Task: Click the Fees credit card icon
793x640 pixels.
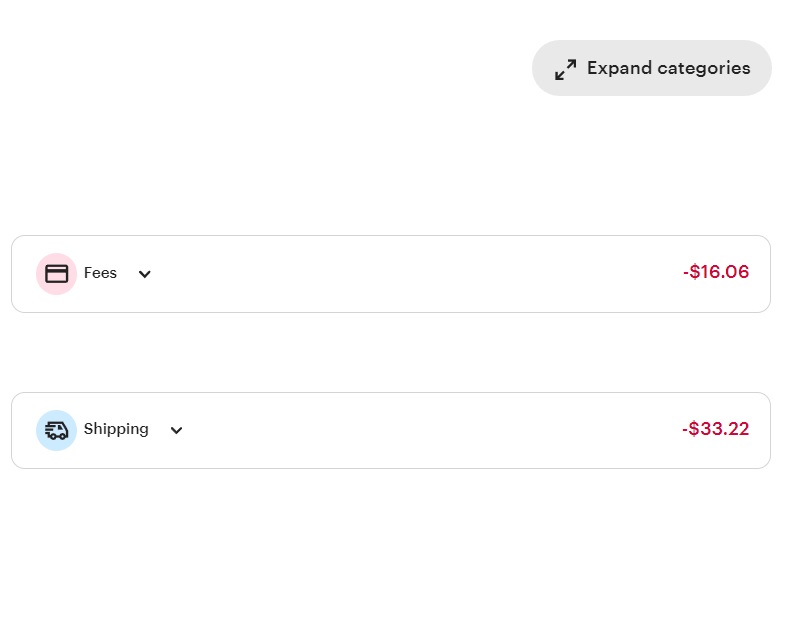Action: (57, 273)
